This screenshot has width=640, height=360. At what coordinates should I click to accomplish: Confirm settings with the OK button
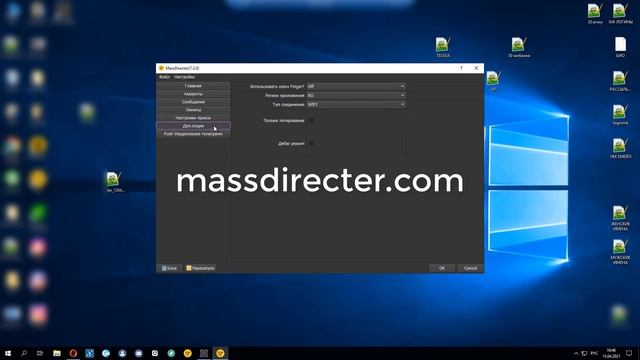point(442,268)
